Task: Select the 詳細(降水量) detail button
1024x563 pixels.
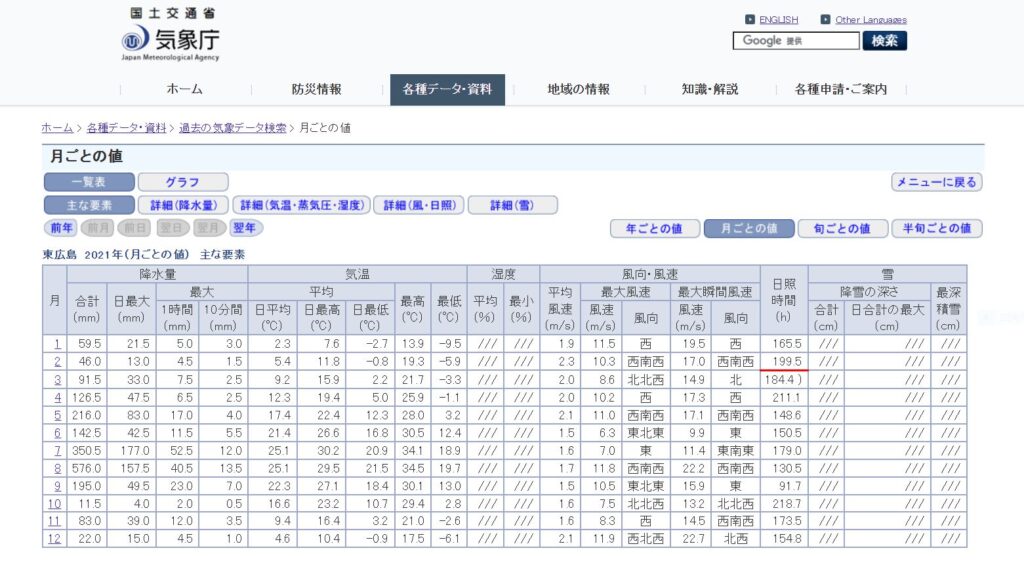Action: 183,205
